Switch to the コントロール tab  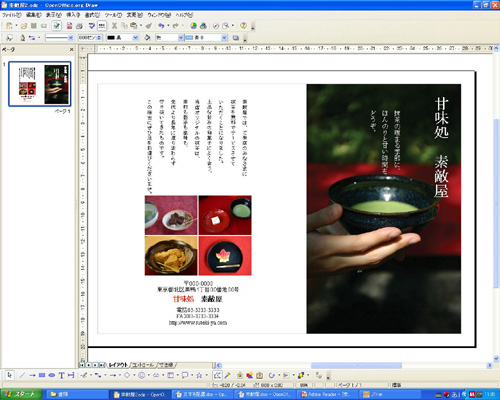[143, 365]
